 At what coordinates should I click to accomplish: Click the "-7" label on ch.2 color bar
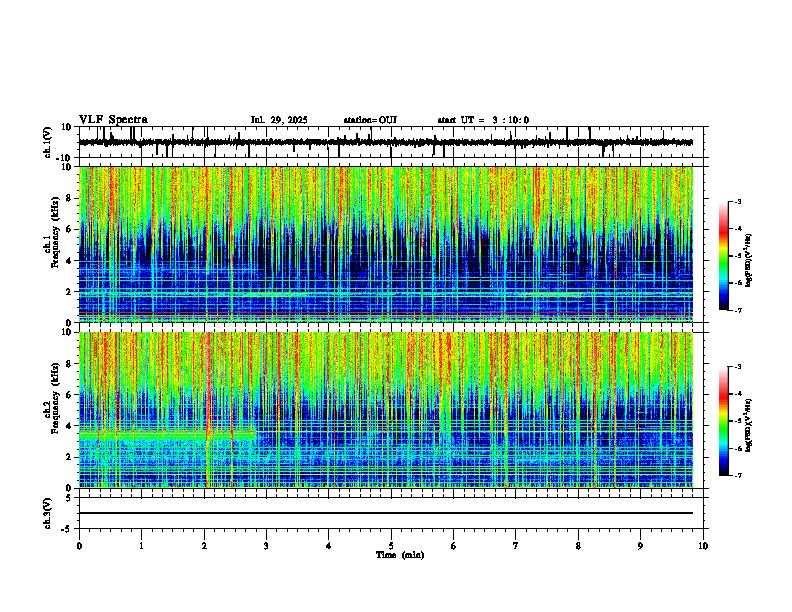(737, 476)
